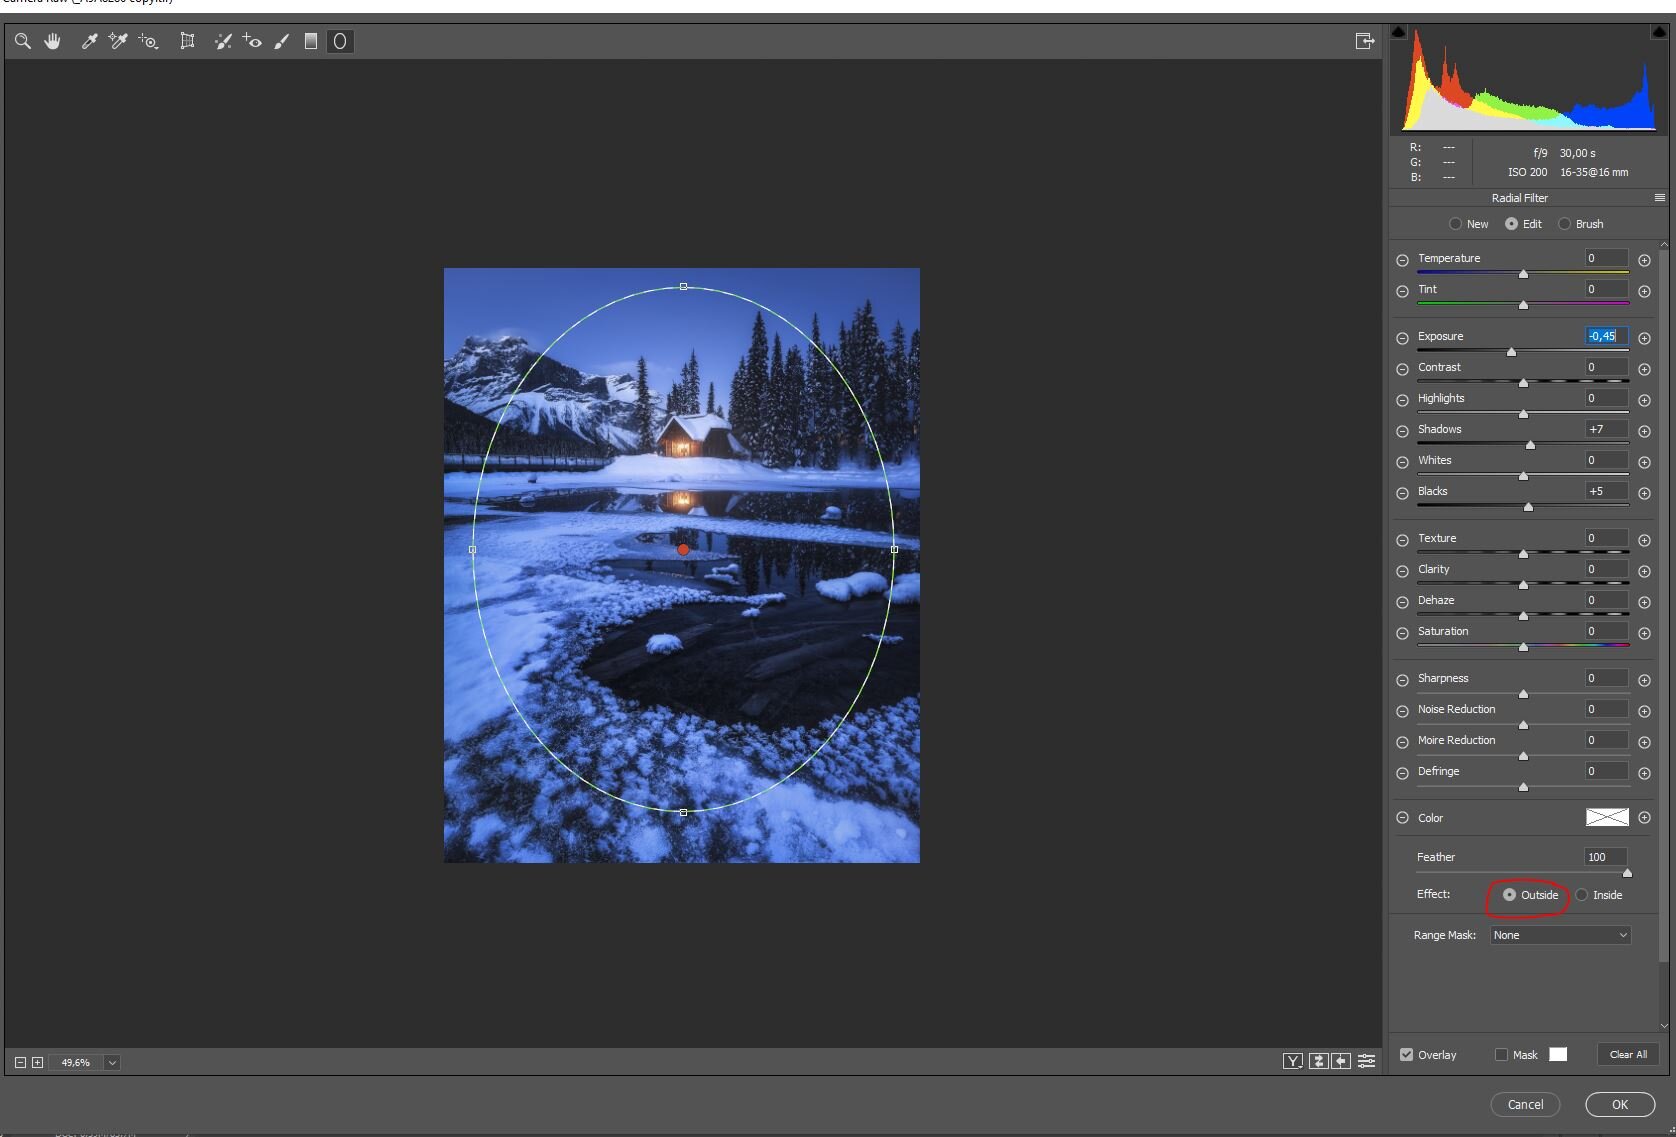Screen dimensions: 1676x1137
Task: Click the Blacks slider thumb
Action: point(1528,507)
